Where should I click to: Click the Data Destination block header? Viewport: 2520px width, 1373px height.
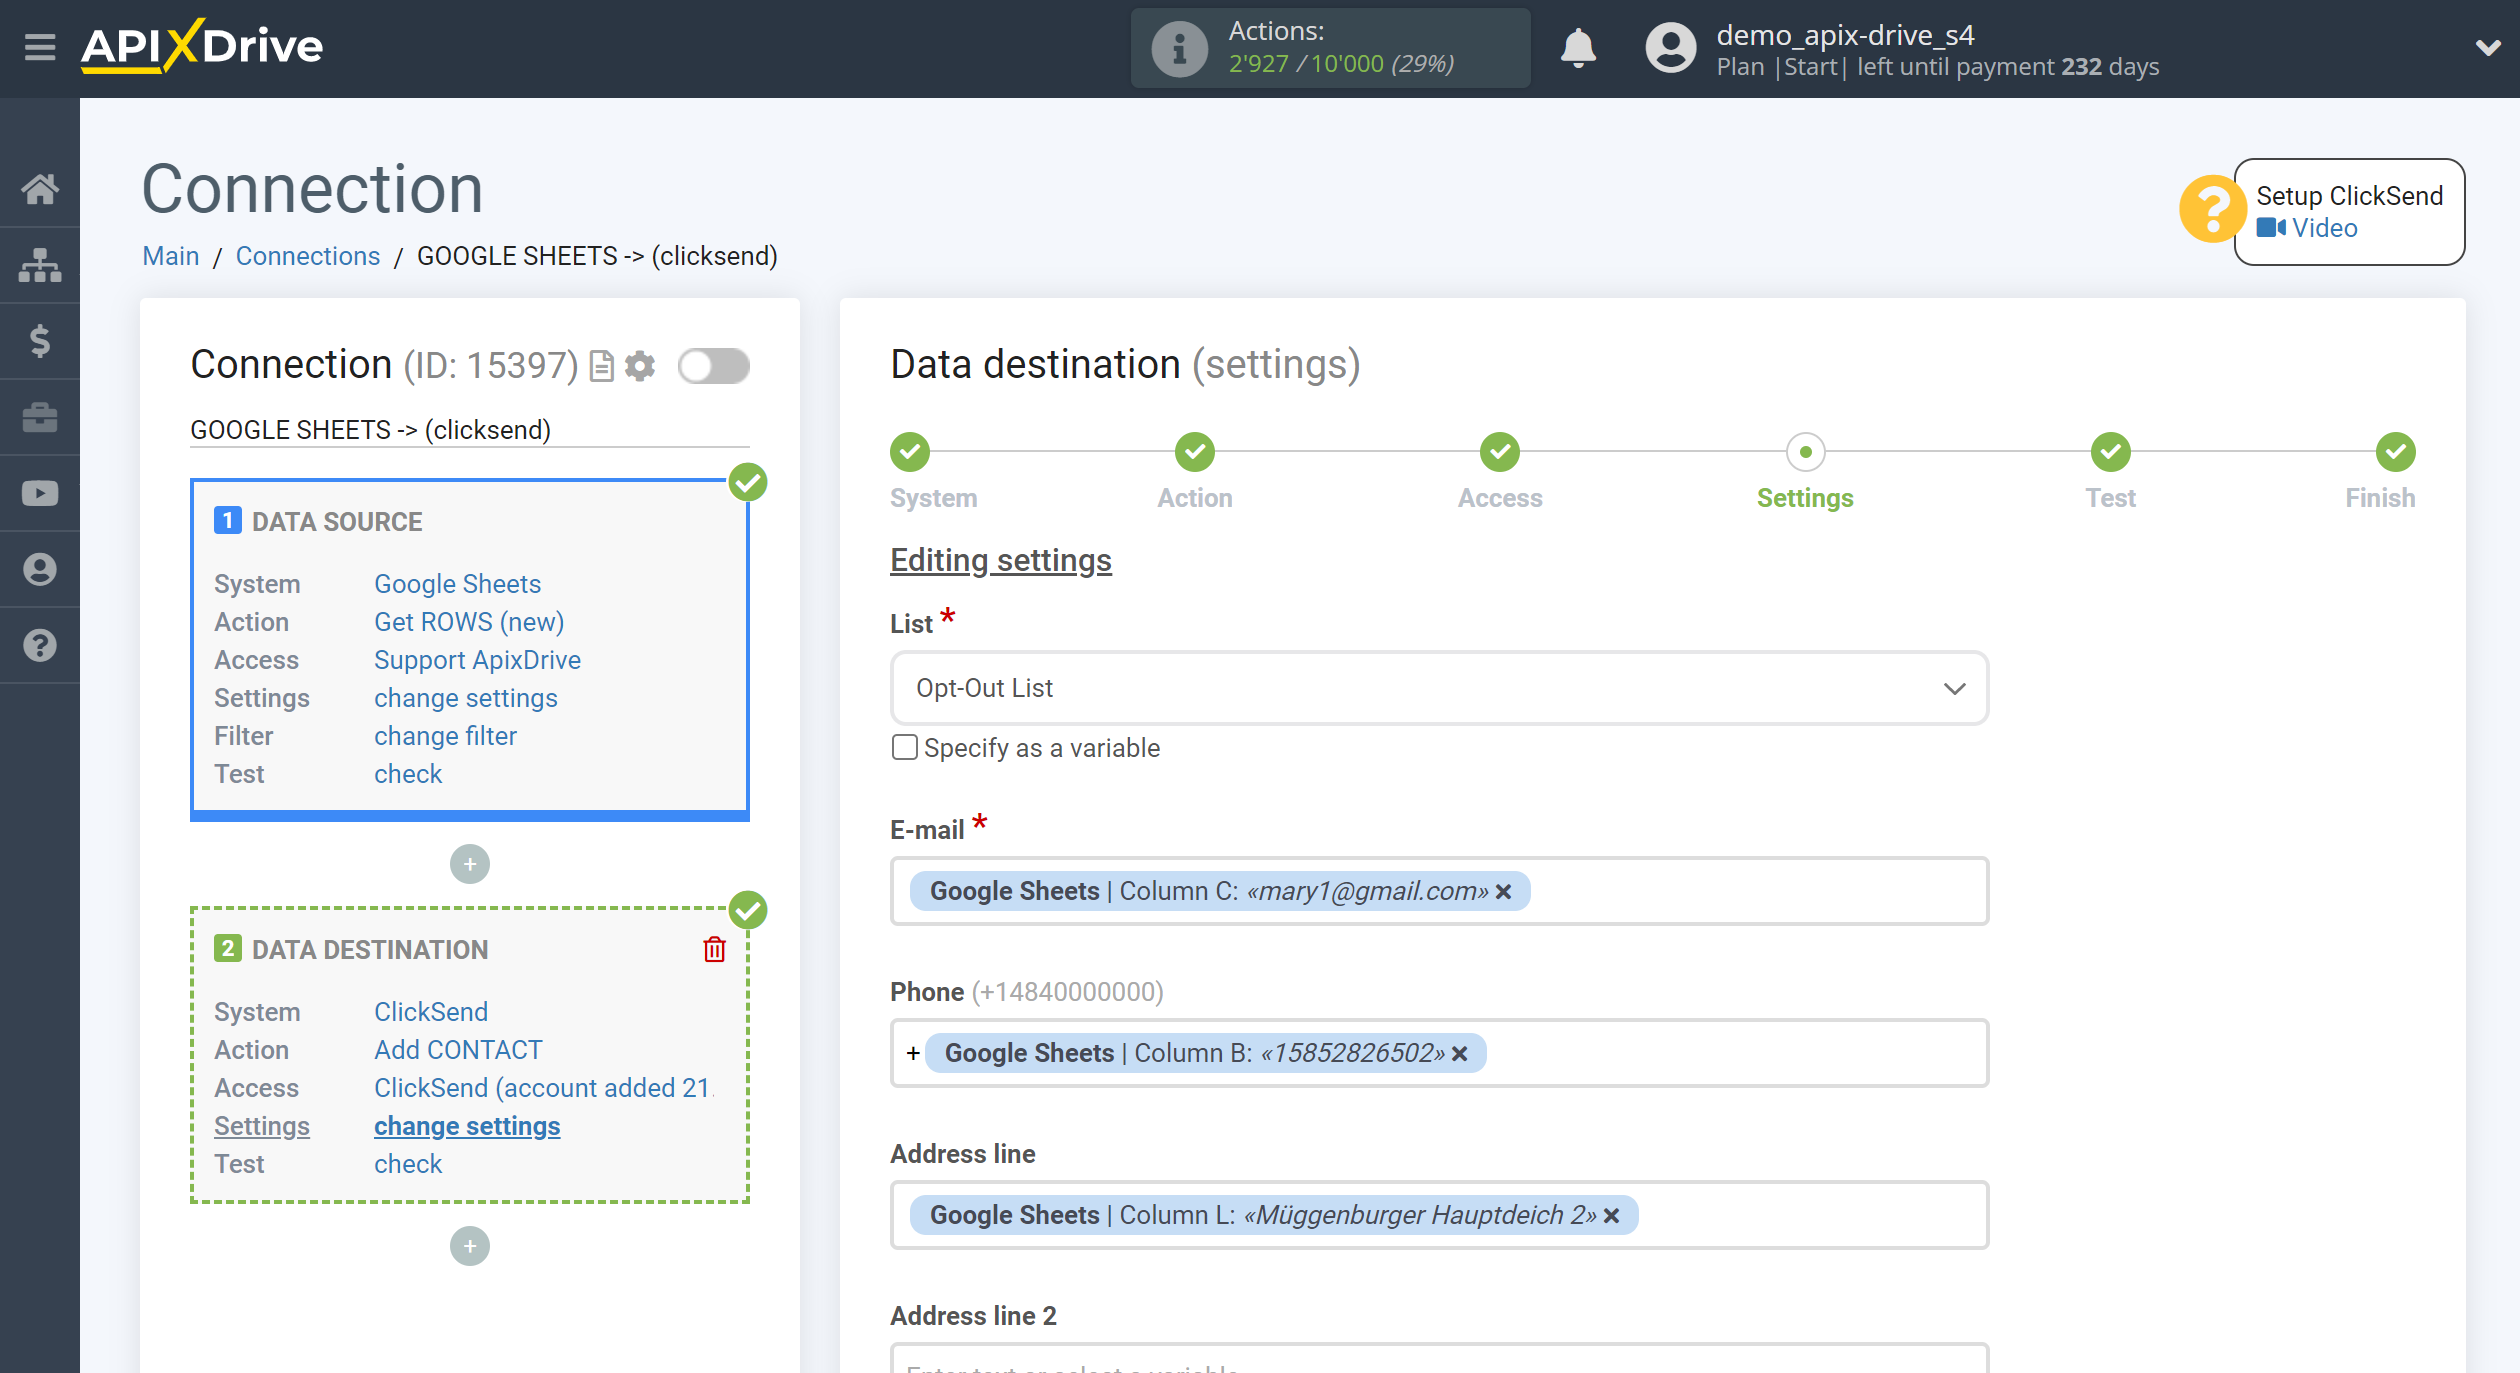pos(370,950)
